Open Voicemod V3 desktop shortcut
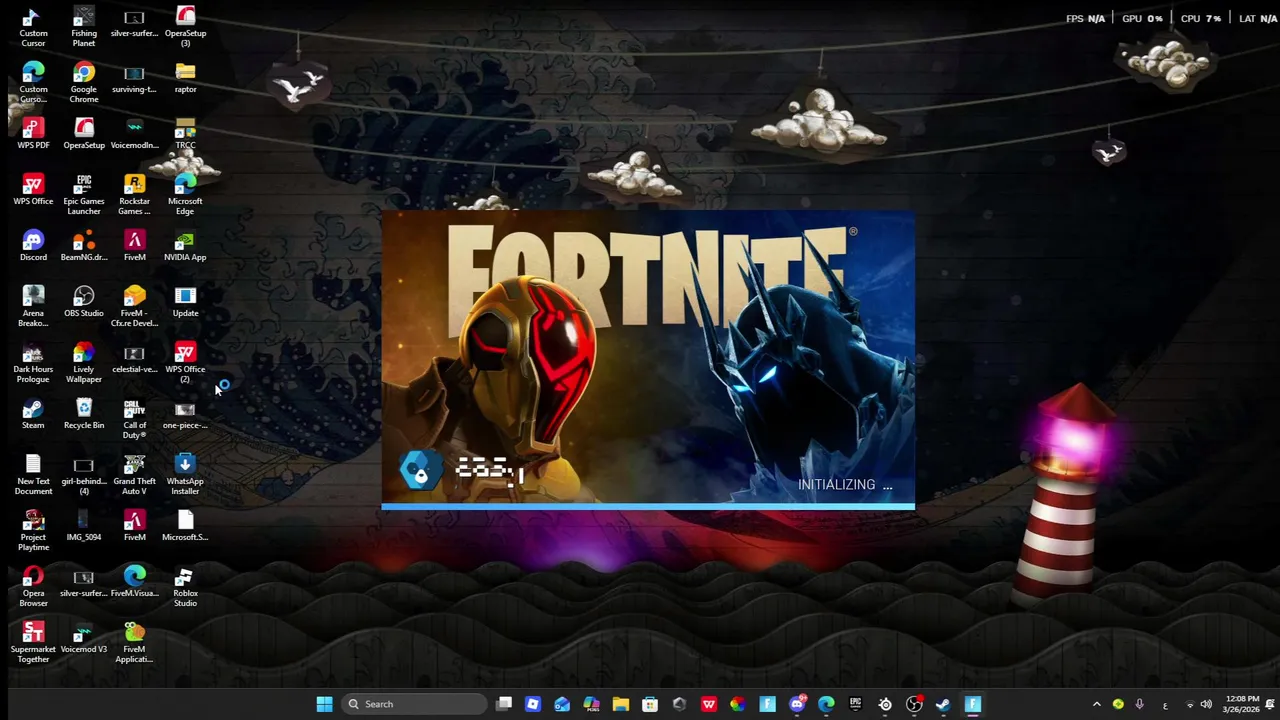 coord(84,638)
